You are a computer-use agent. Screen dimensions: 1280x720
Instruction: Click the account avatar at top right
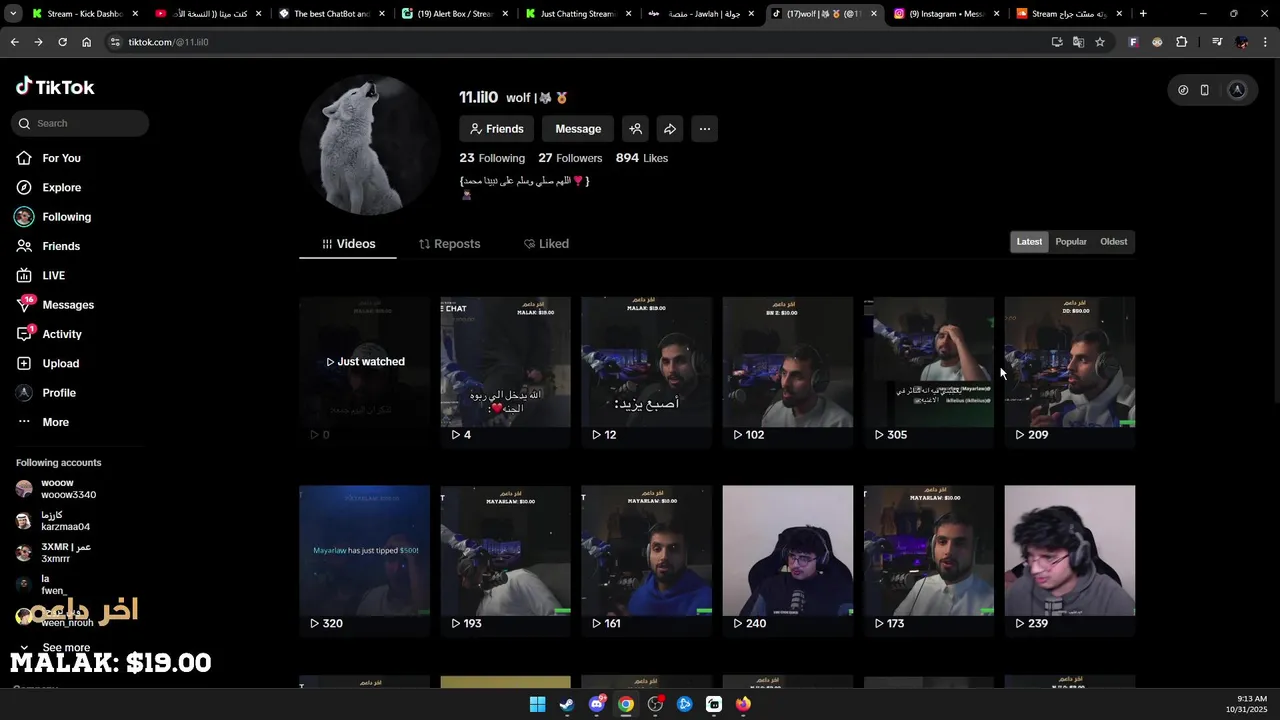coord(1237,90)
